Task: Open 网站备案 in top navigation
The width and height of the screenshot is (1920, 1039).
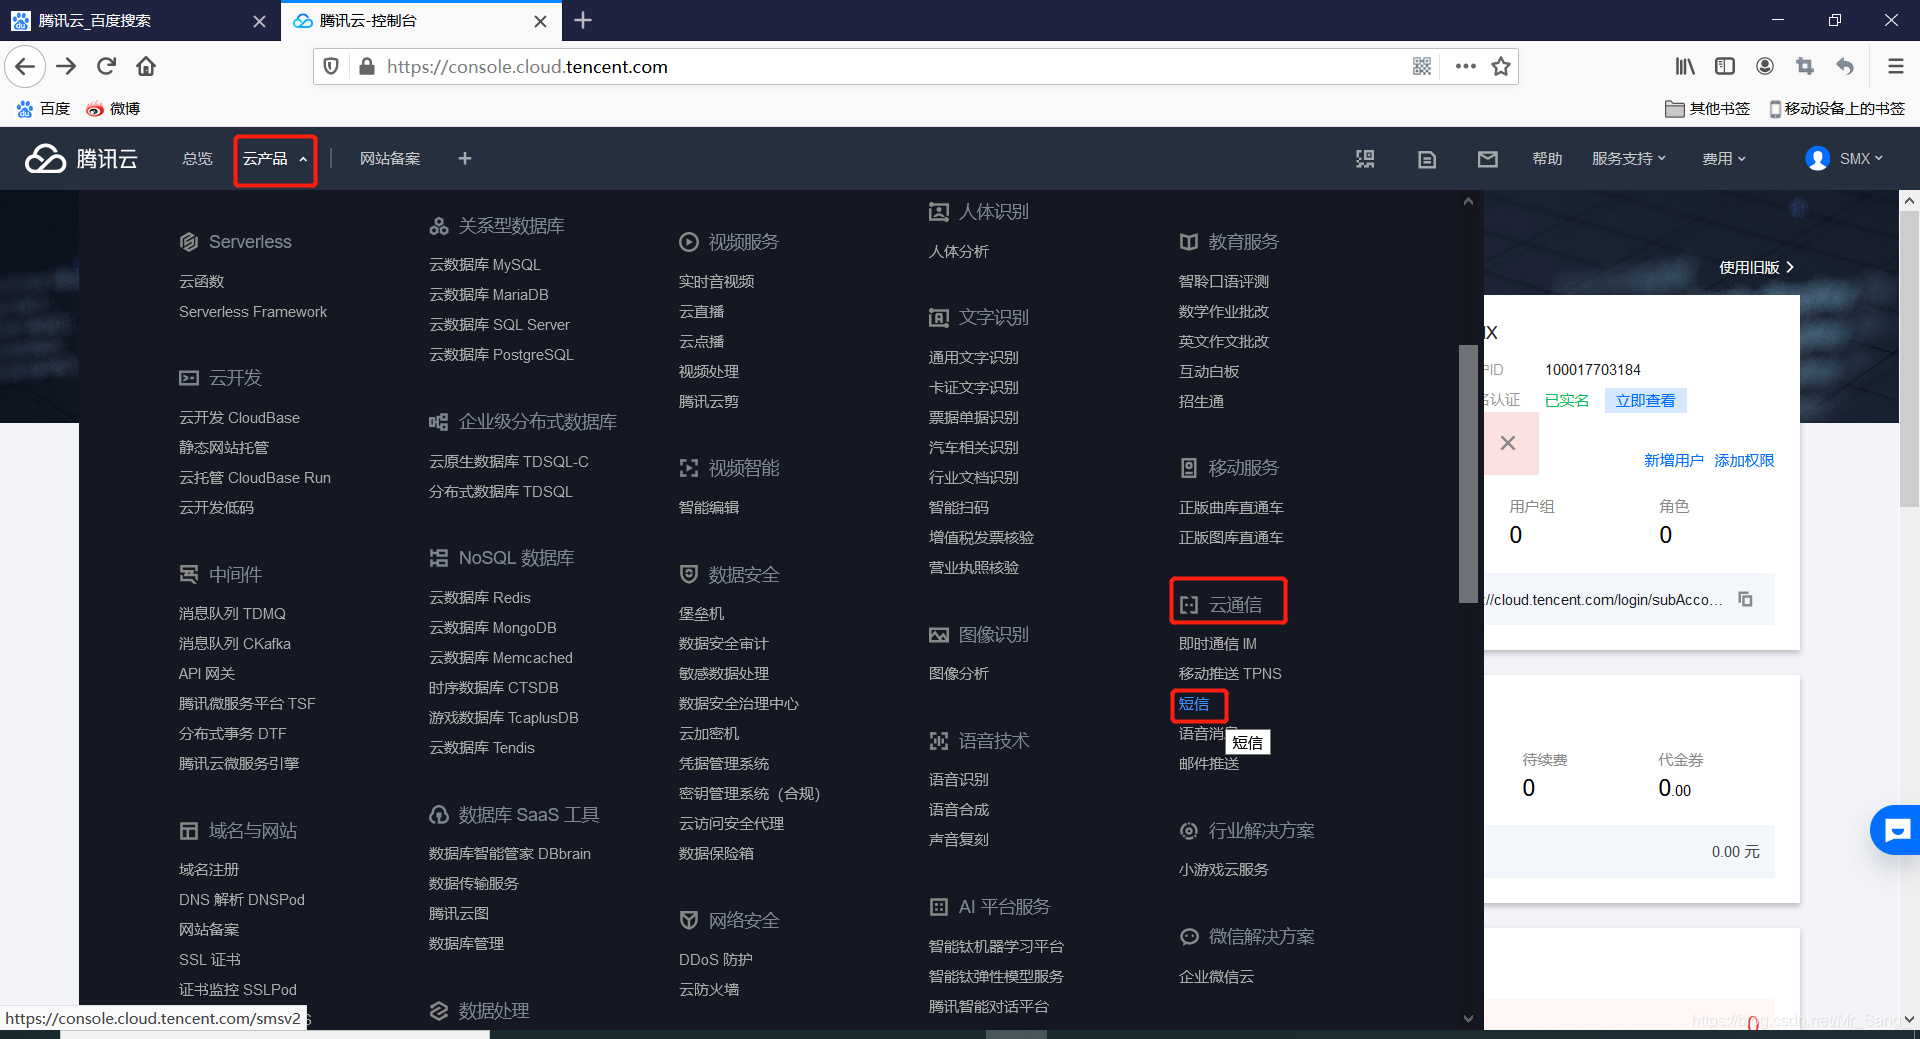Action: pyautogui.click(x=390, y=159)
